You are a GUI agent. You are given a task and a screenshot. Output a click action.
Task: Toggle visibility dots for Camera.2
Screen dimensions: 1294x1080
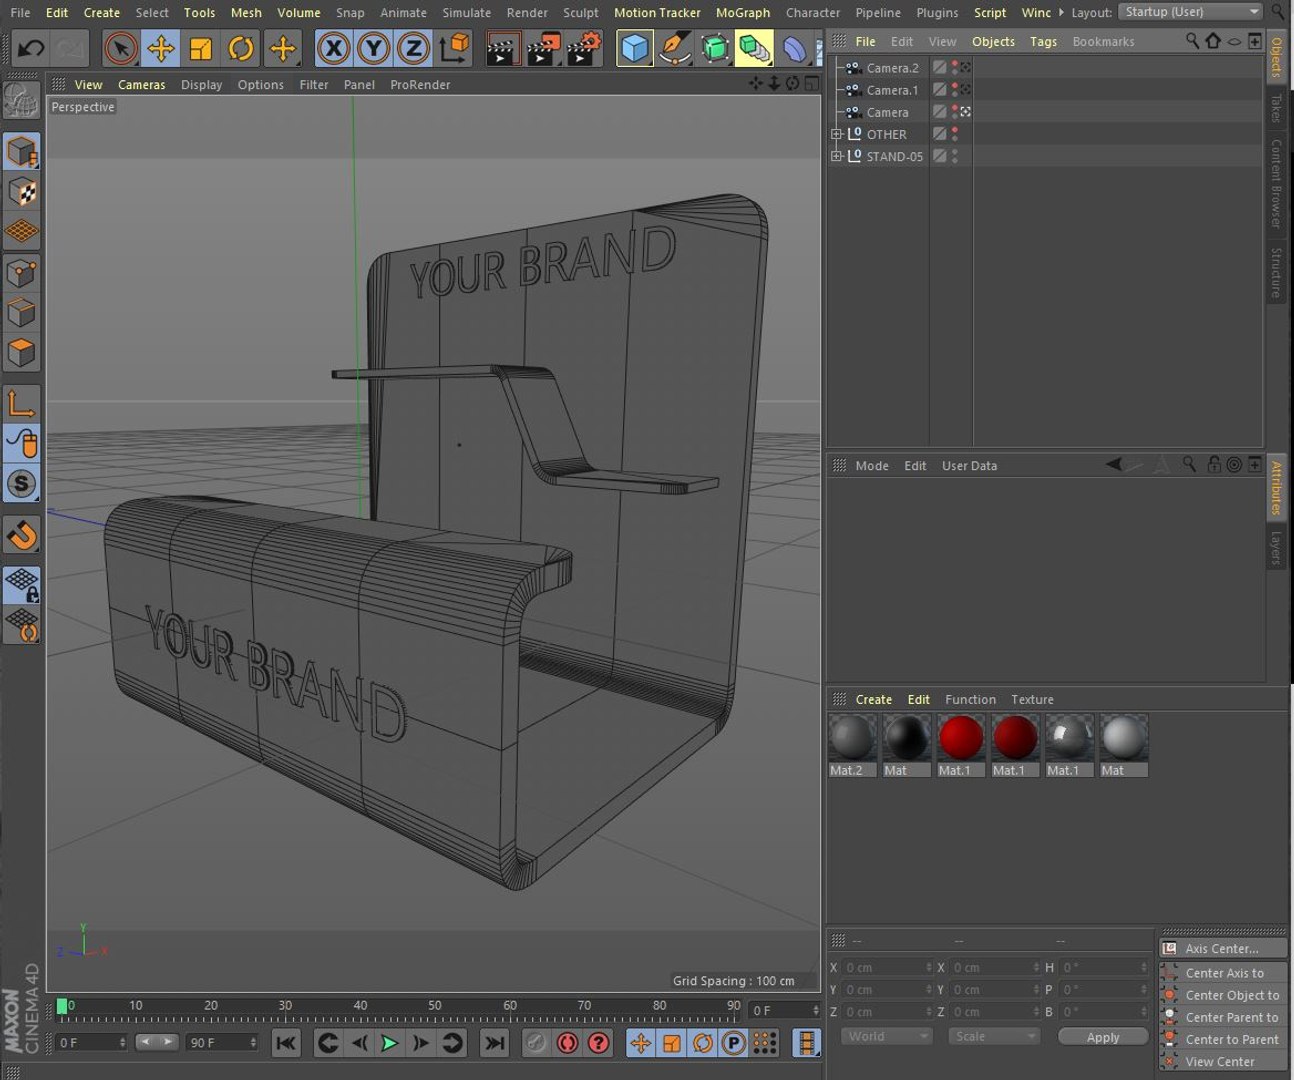(x=955, y=68)
